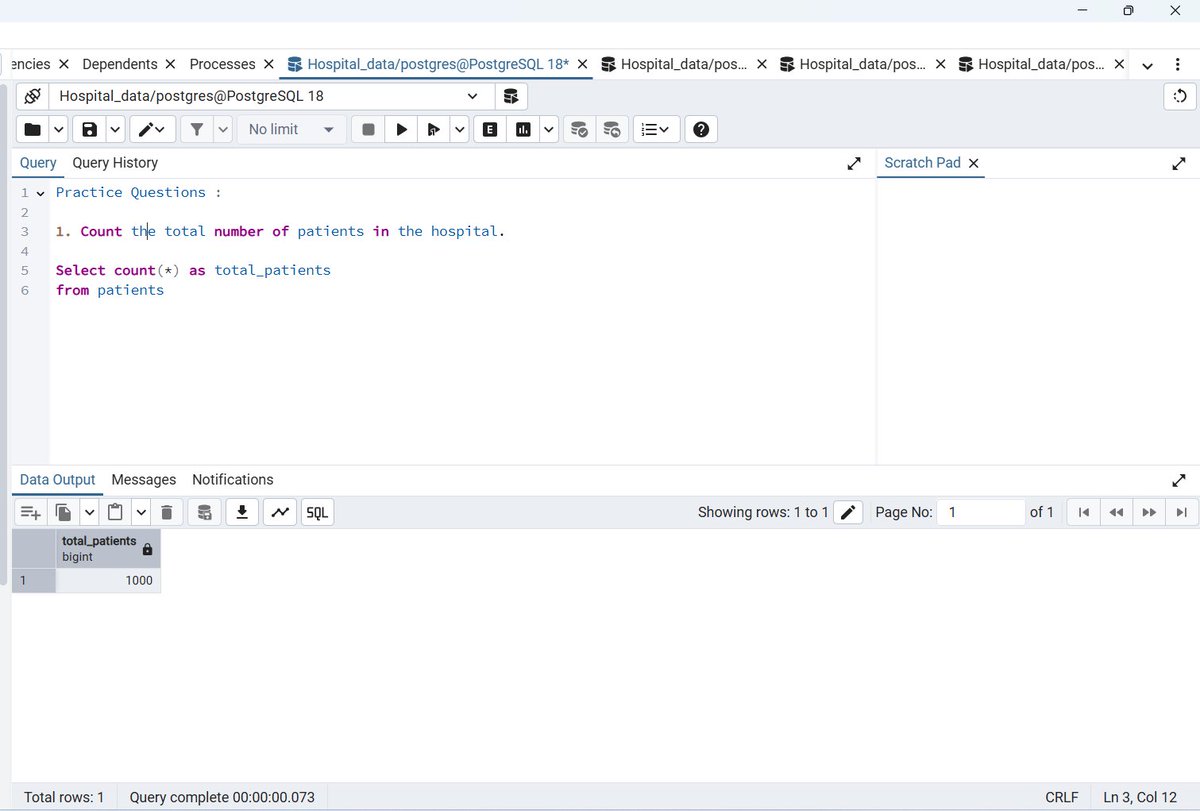Click the Save data changes database icon

tap(204, 513)
